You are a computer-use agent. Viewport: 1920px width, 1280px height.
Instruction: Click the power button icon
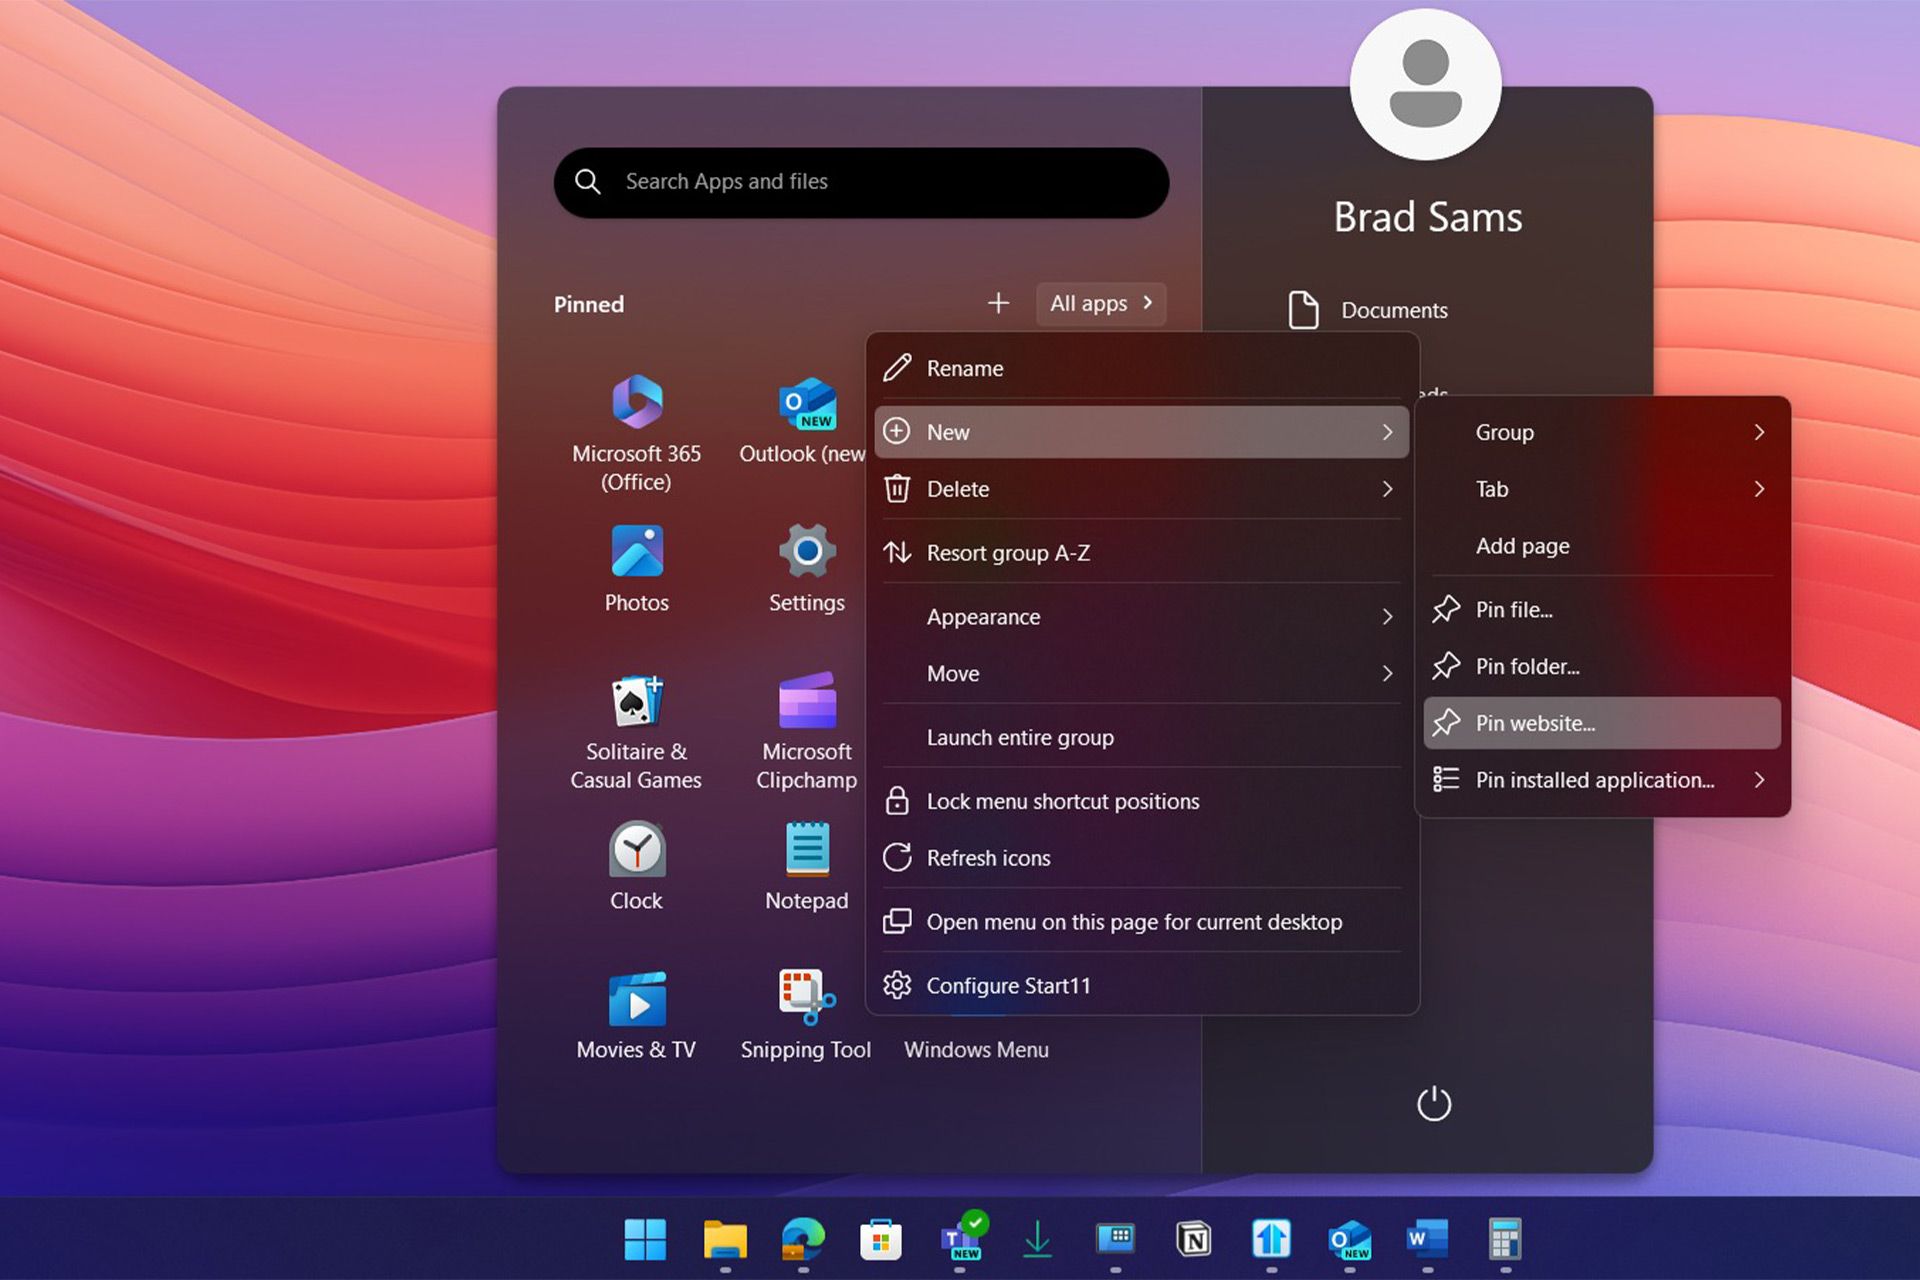[x=1433, y=1104]
